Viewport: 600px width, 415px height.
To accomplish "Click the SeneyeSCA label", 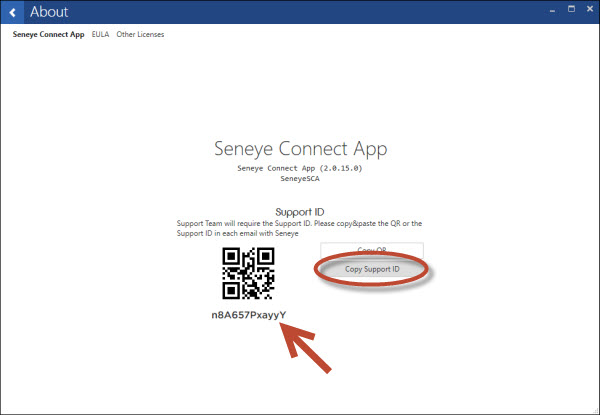I will (x=300, y=179).
